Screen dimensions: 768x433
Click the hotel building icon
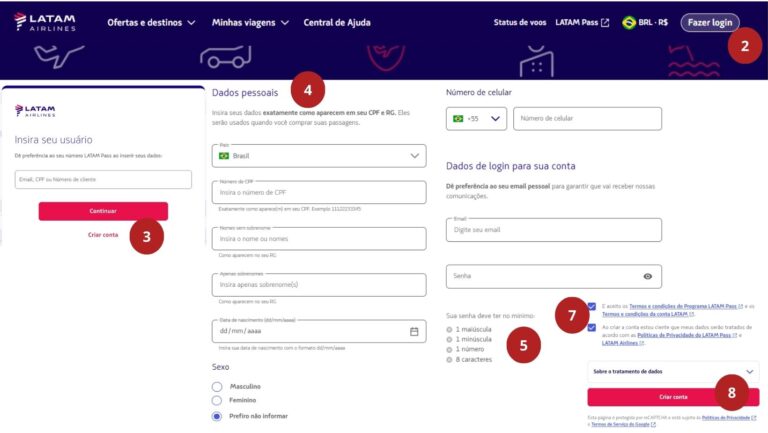[536, 61]
